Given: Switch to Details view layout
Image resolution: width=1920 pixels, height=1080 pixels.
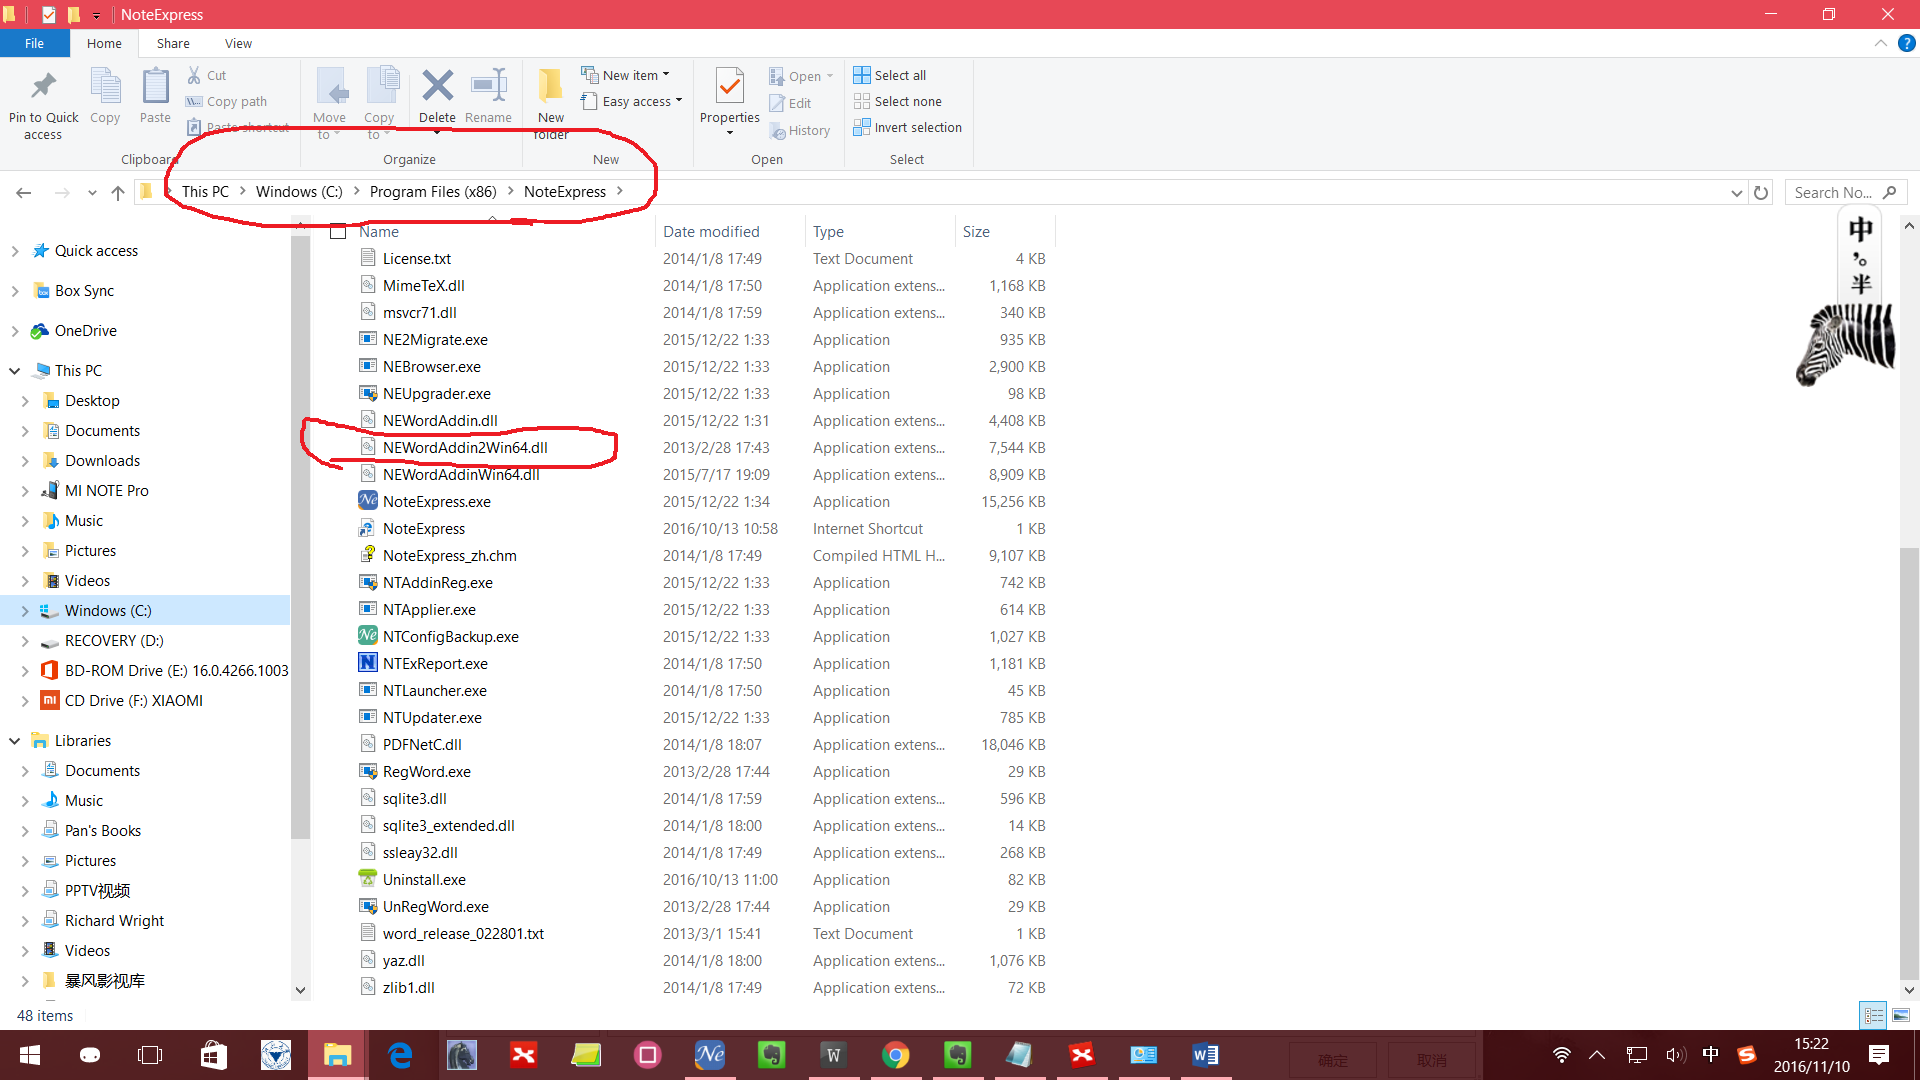Looking at the screenshot, I should pos(1873,1015).
